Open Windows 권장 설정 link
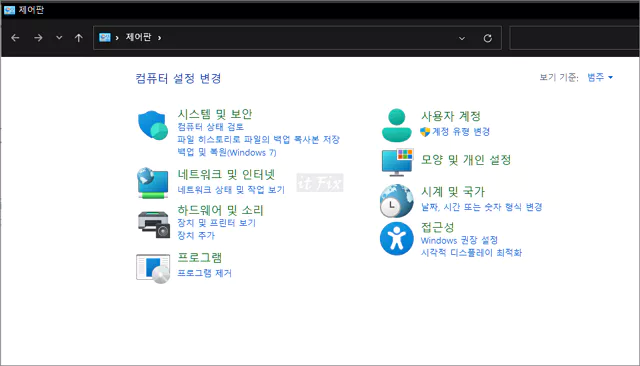 [x=459, y=240]
